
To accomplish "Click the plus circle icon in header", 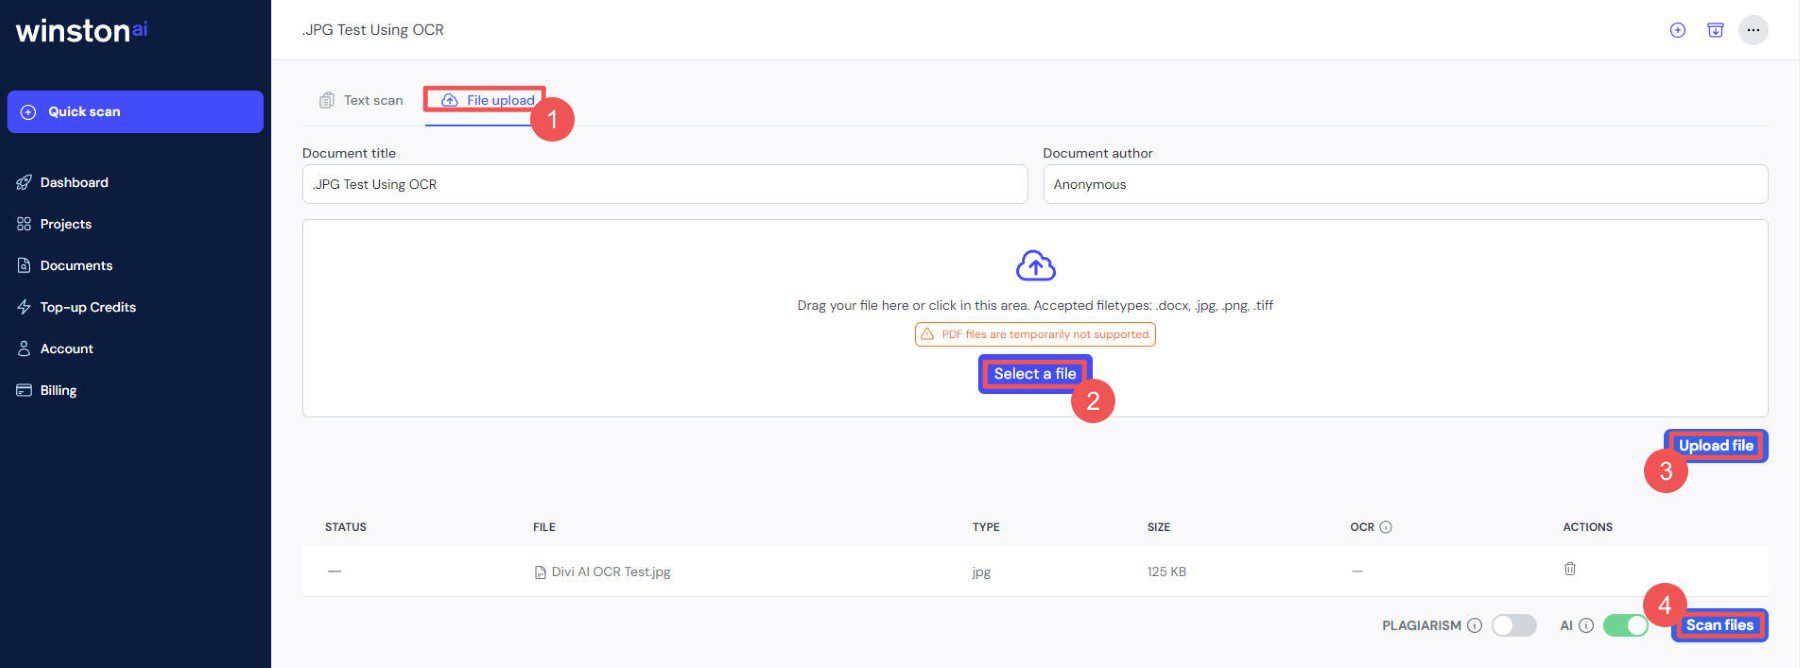I will tap(1677, 30).
